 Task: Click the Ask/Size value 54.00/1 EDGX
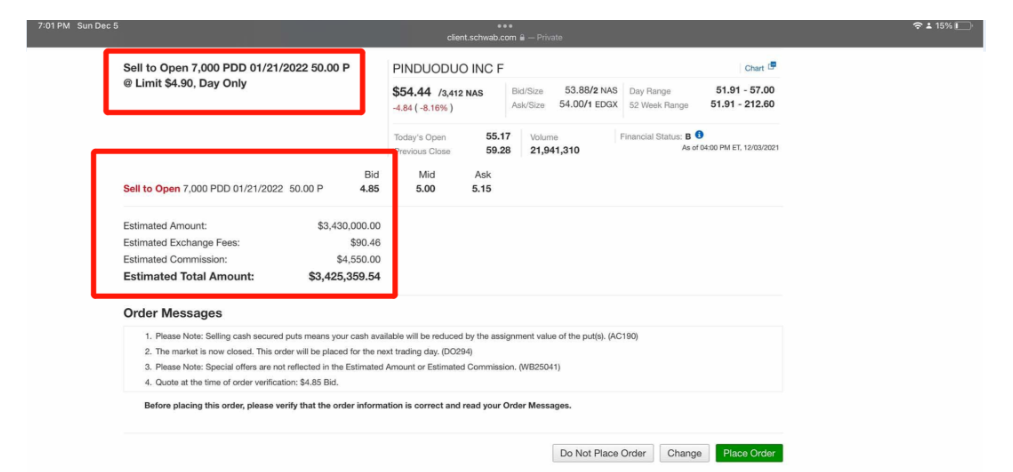click(x=588, y=105)
